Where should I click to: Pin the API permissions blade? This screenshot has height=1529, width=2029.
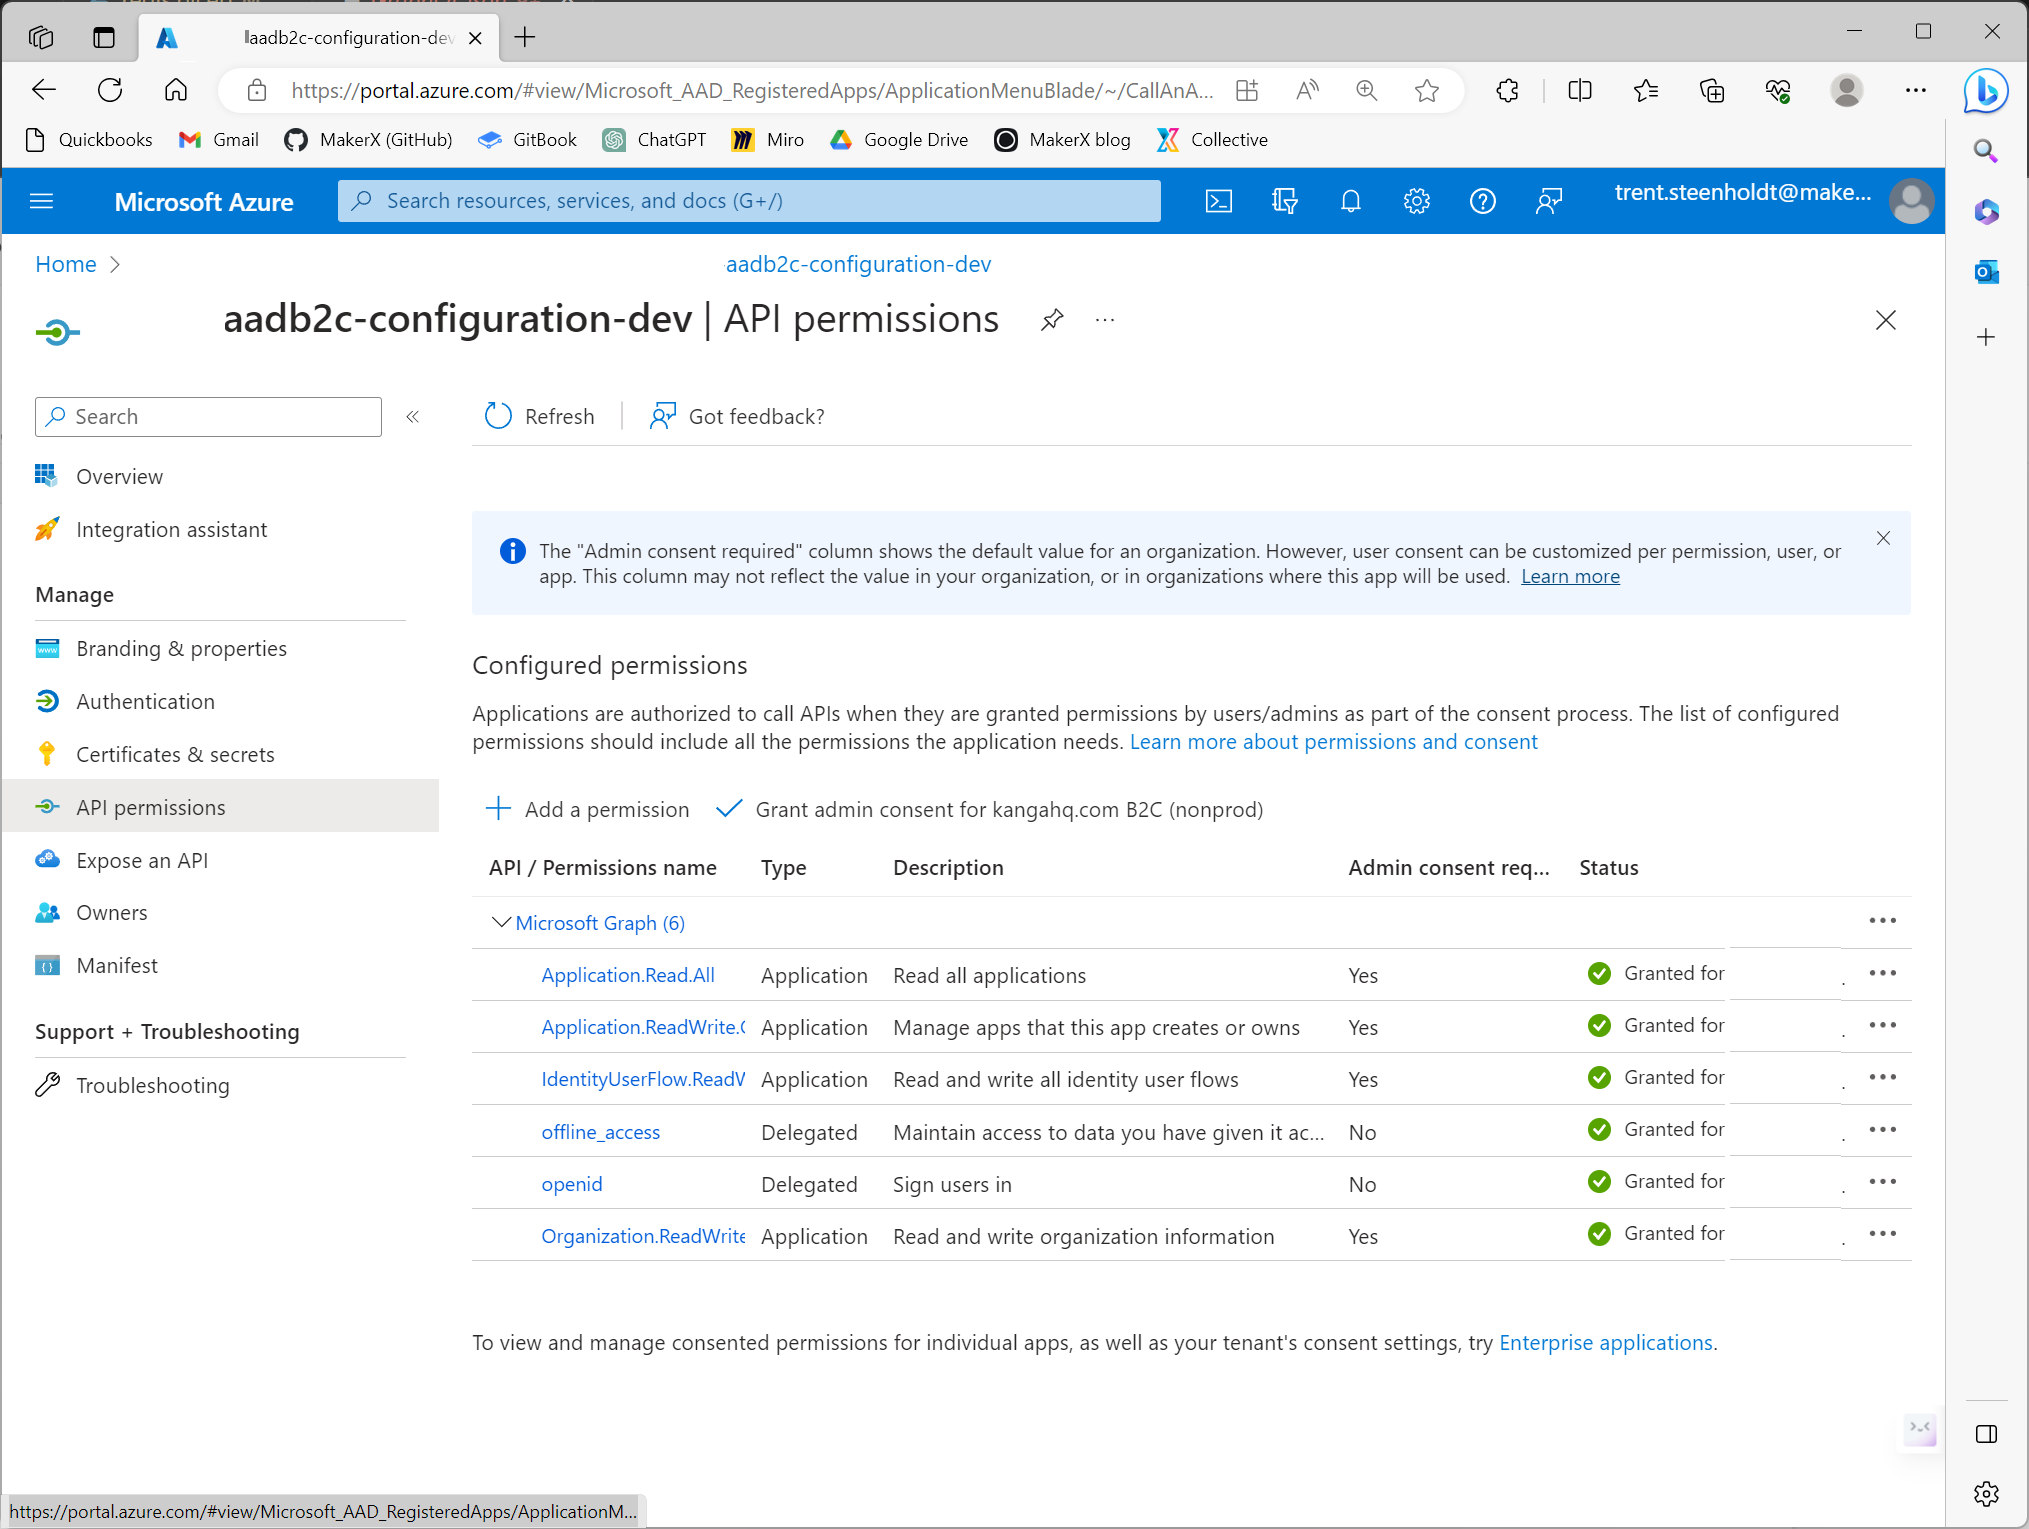1052,320
